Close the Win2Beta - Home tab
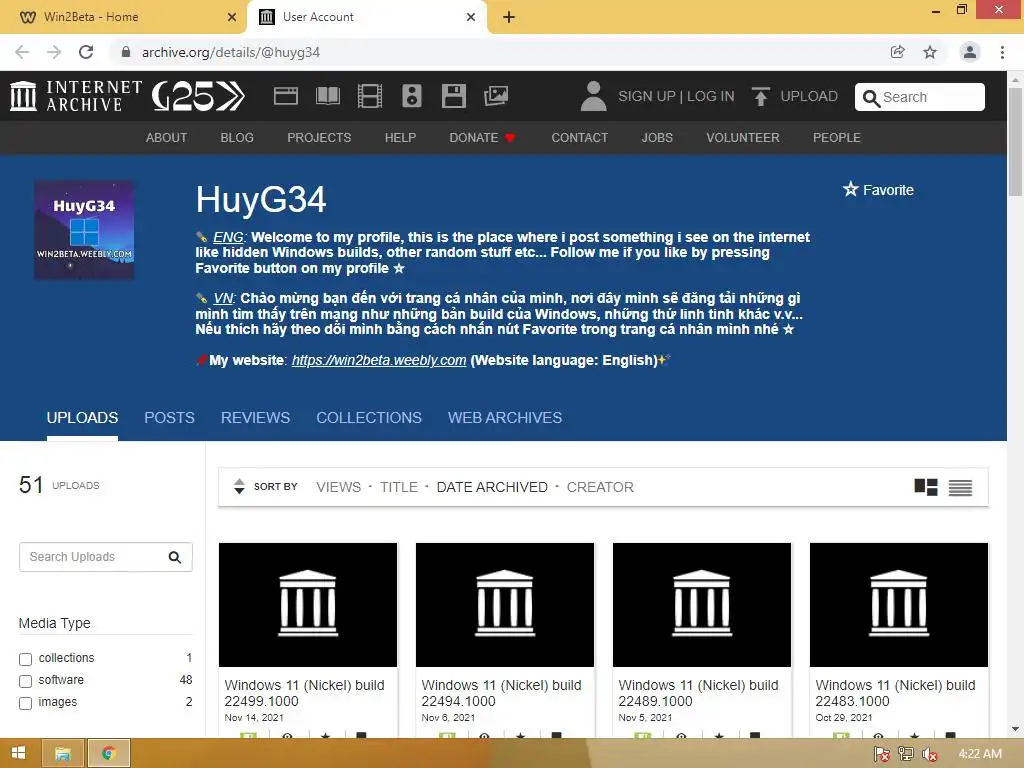 coord(232,17)
